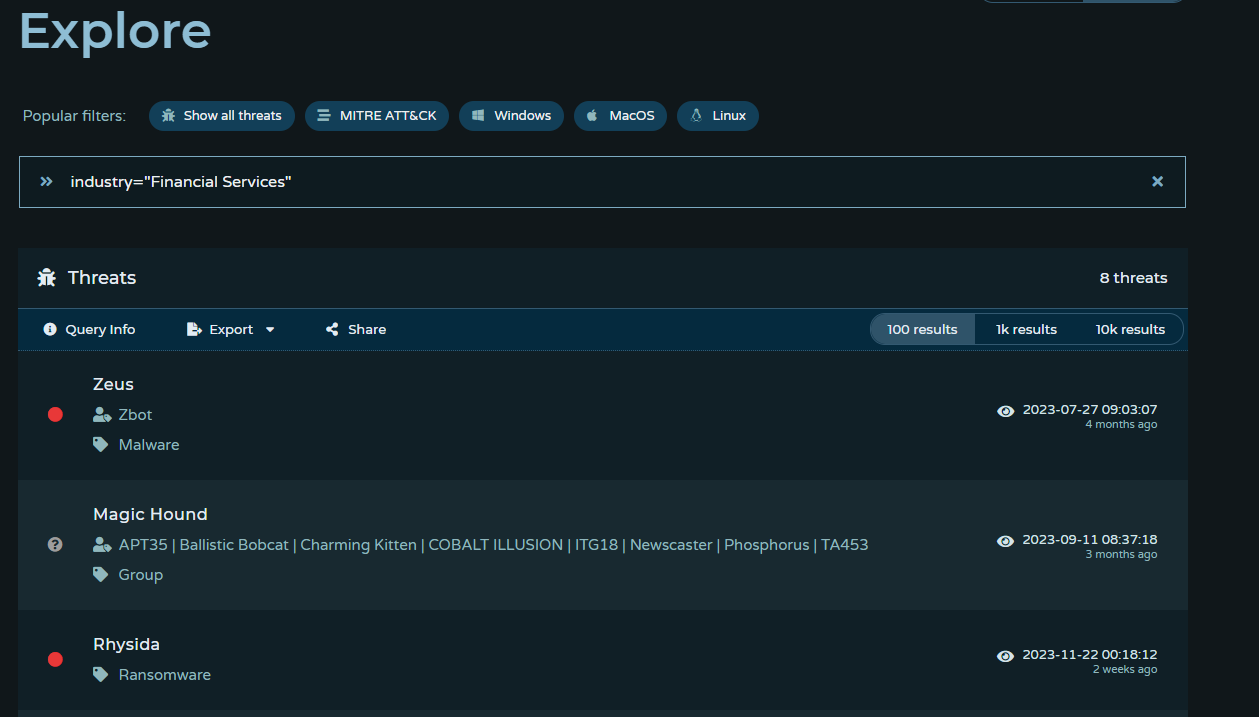The height and width of the screenshot is (717, 1259).
Task: Click the bug icon beside Threats heading
Action: pos(46,278)
